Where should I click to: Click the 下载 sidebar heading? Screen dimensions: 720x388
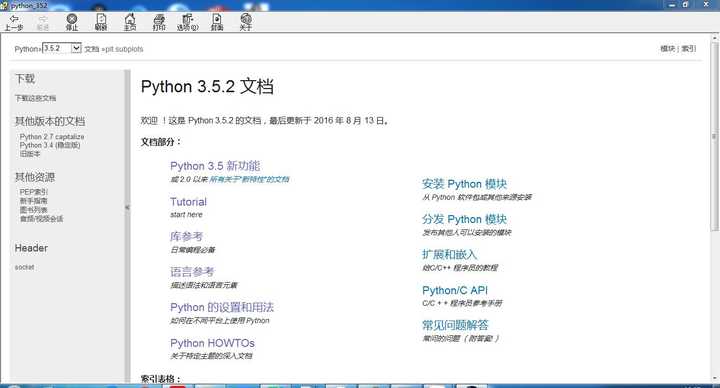(x=25, y=79)
